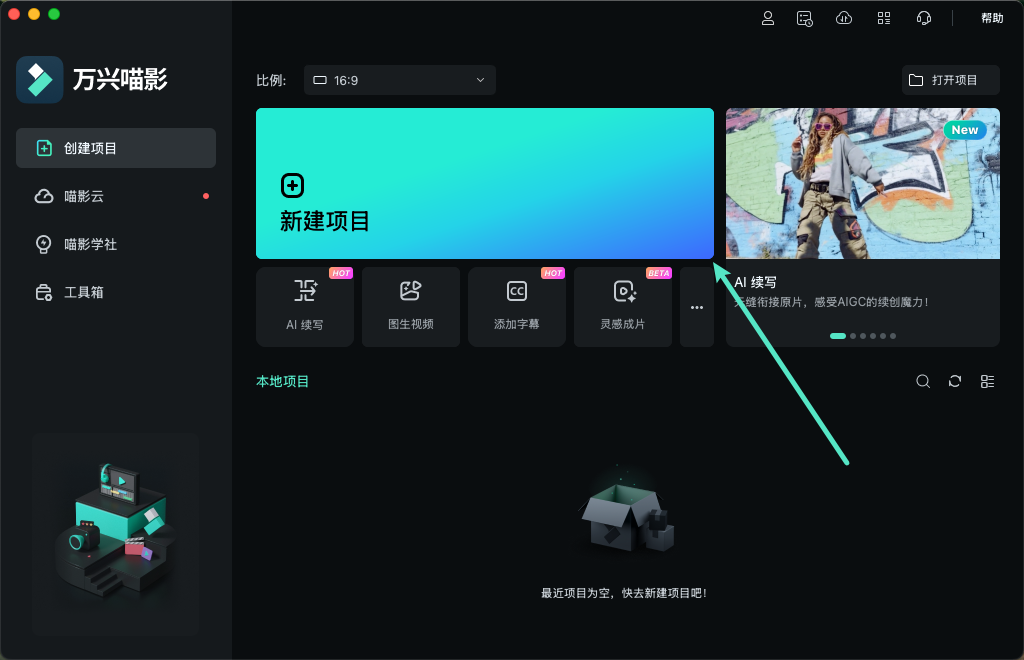Click 新建项目 to create a project
The image size is (1024, 660).
(x=484, y=183)
